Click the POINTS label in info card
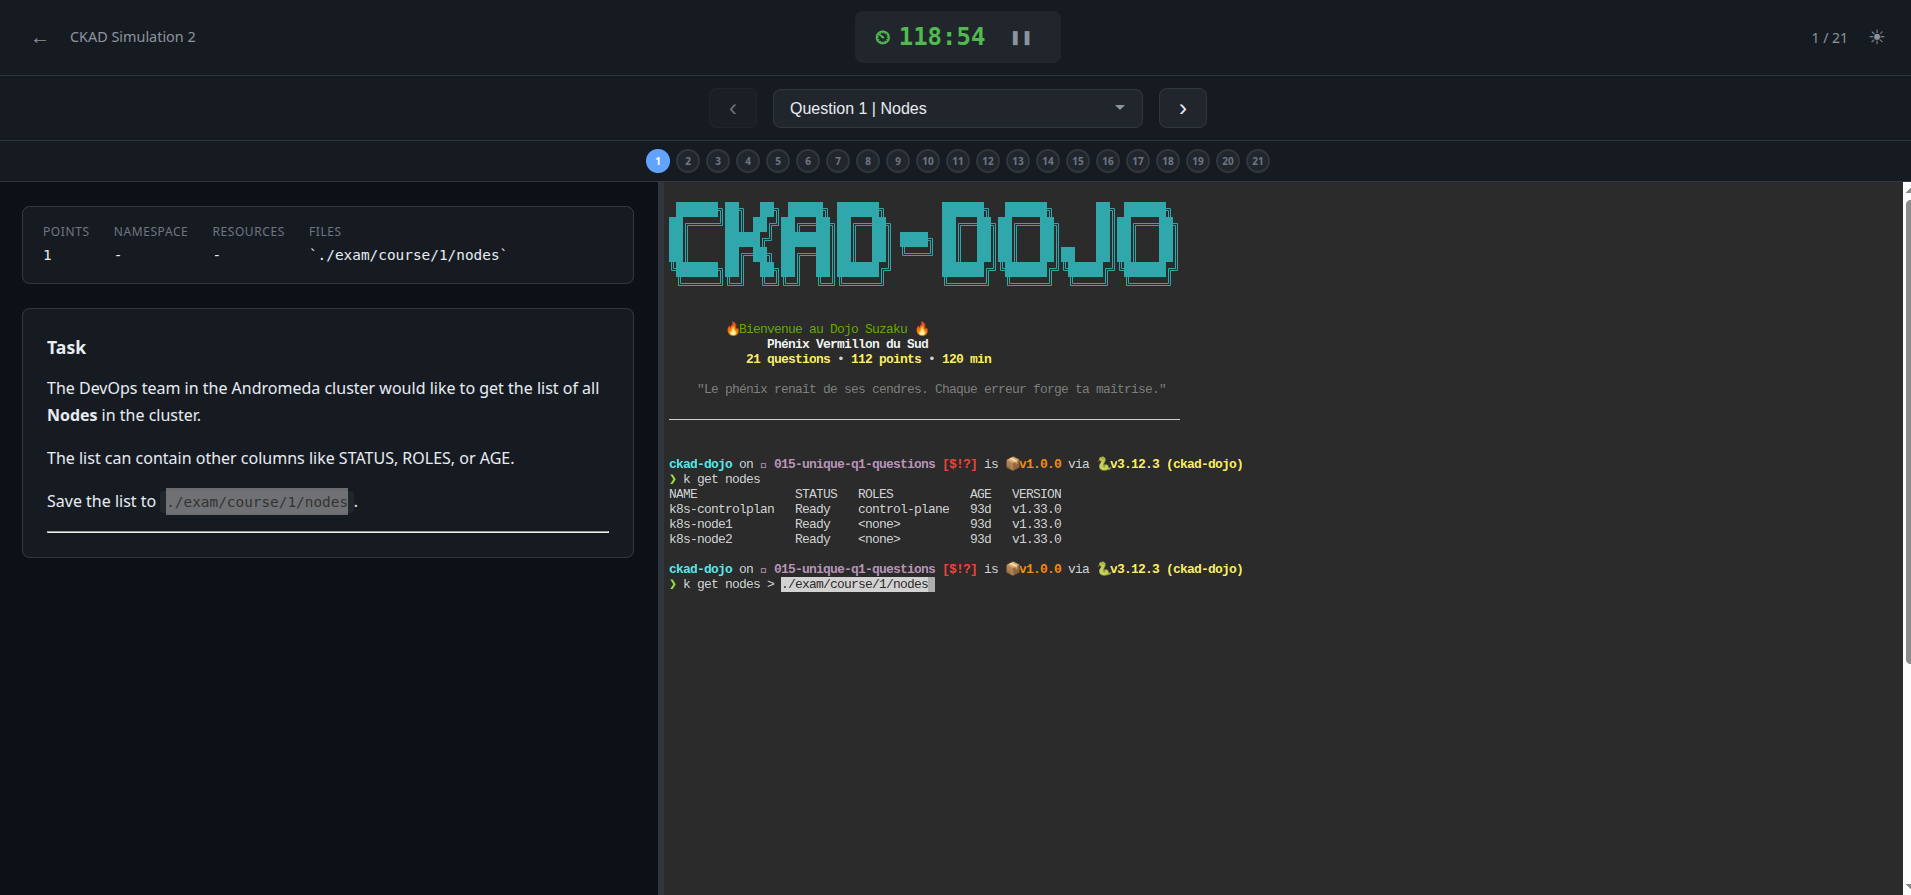The height and width of the screenshot is (895, 1911). (66, 231)
